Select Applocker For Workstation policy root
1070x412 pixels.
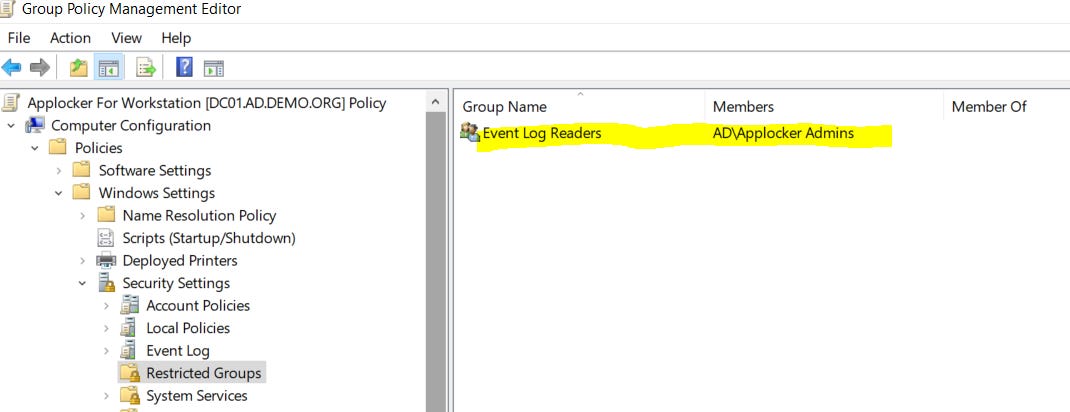tap(207, 103)
